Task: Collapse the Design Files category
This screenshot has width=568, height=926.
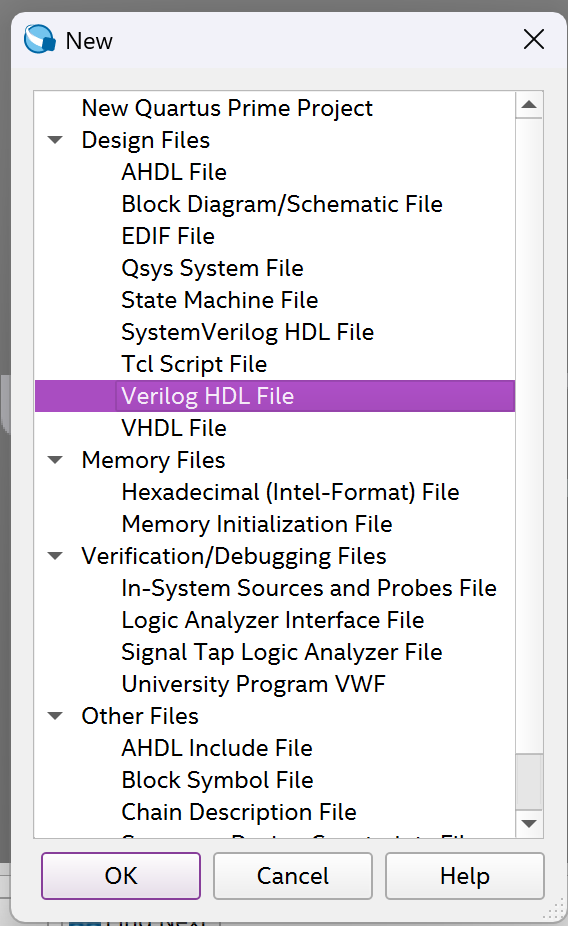Action: pyautogui.click(x=55, y=141)
